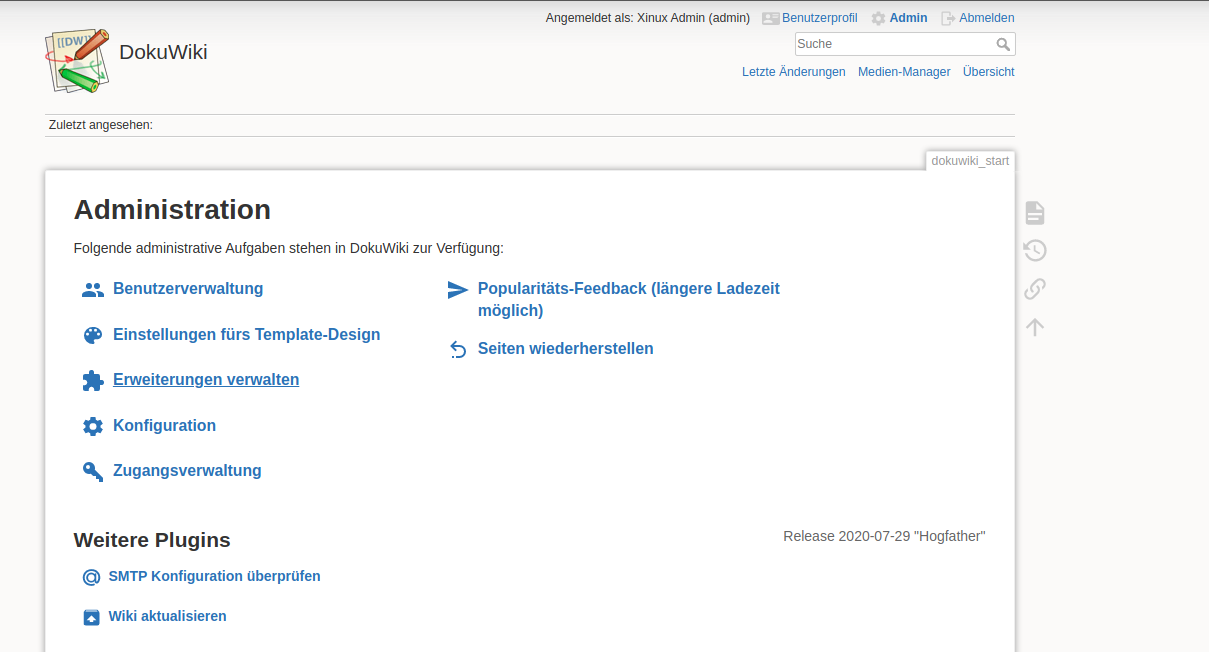The width and height of the screenshot is (1209, 652).
Task: Open the dokuwiki_start page tab
Action: (x=969, y=160)
